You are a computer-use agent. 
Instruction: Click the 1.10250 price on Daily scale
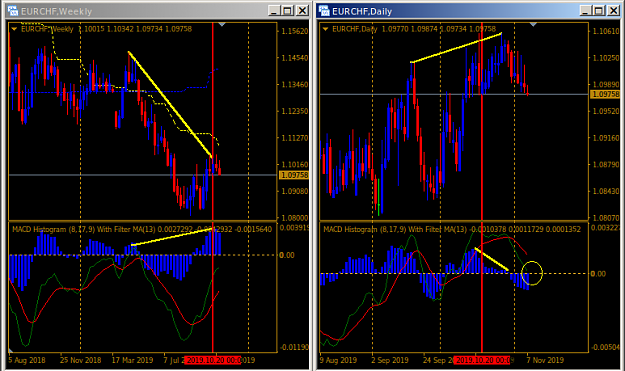click(606, 58)
